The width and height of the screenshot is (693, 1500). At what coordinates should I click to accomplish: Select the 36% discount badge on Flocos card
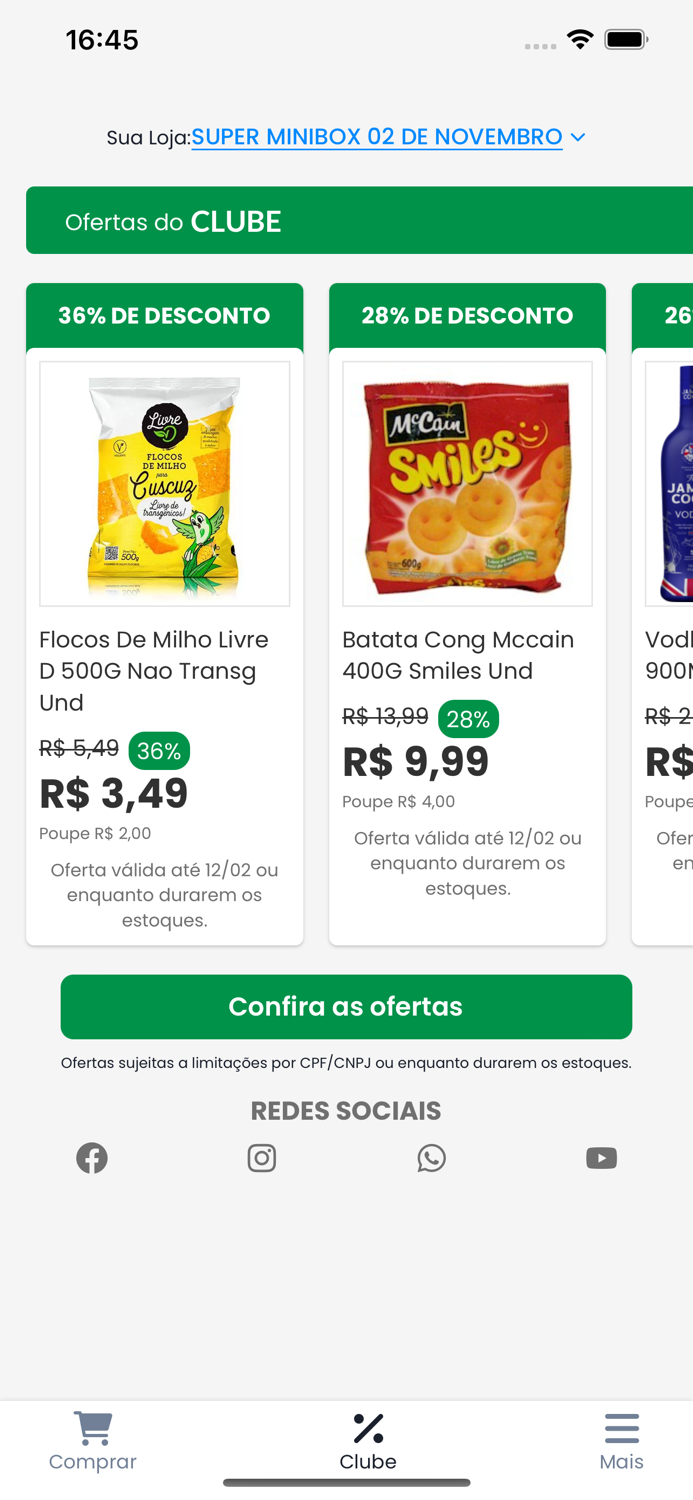(x=159, y=750)
